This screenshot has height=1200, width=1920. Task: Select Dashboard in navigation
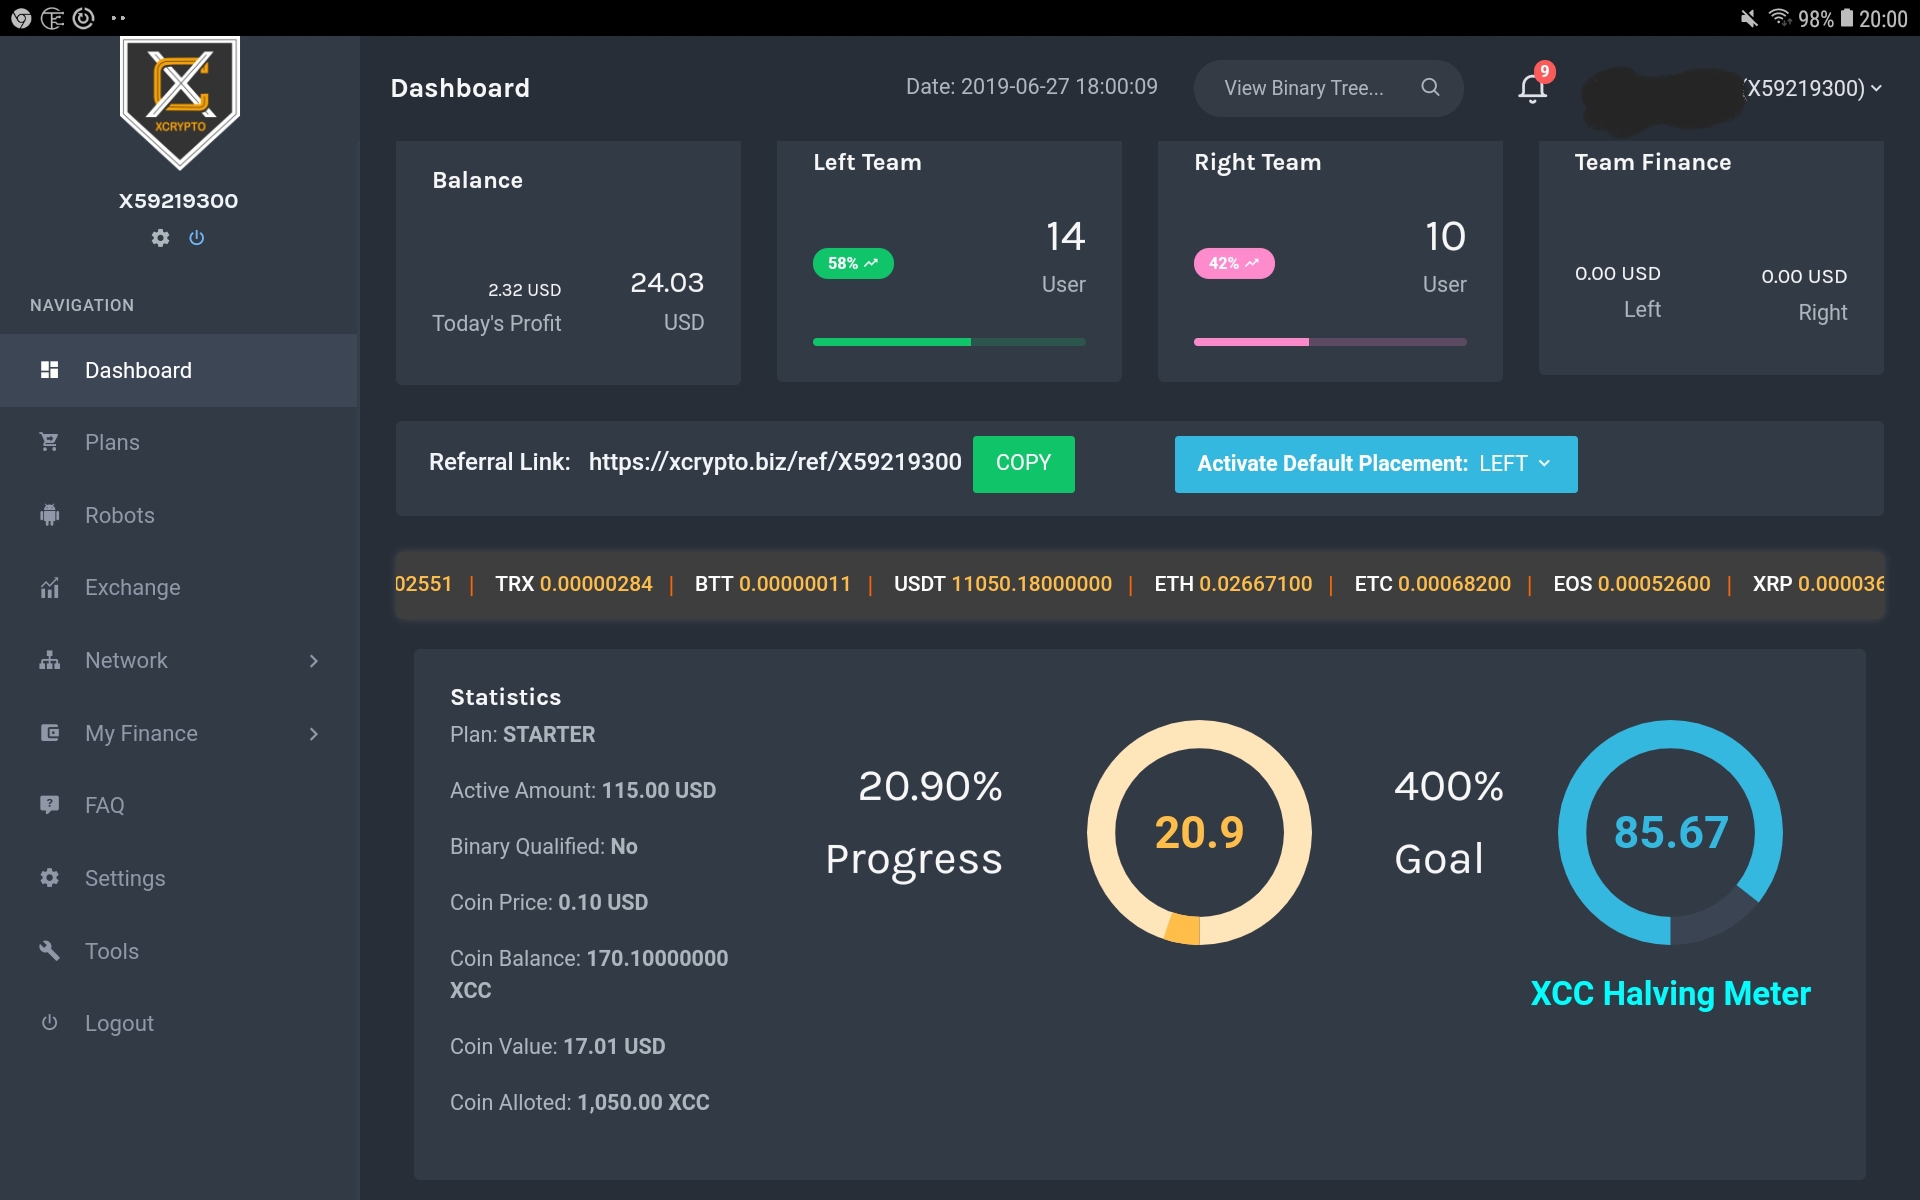(138, 371)
